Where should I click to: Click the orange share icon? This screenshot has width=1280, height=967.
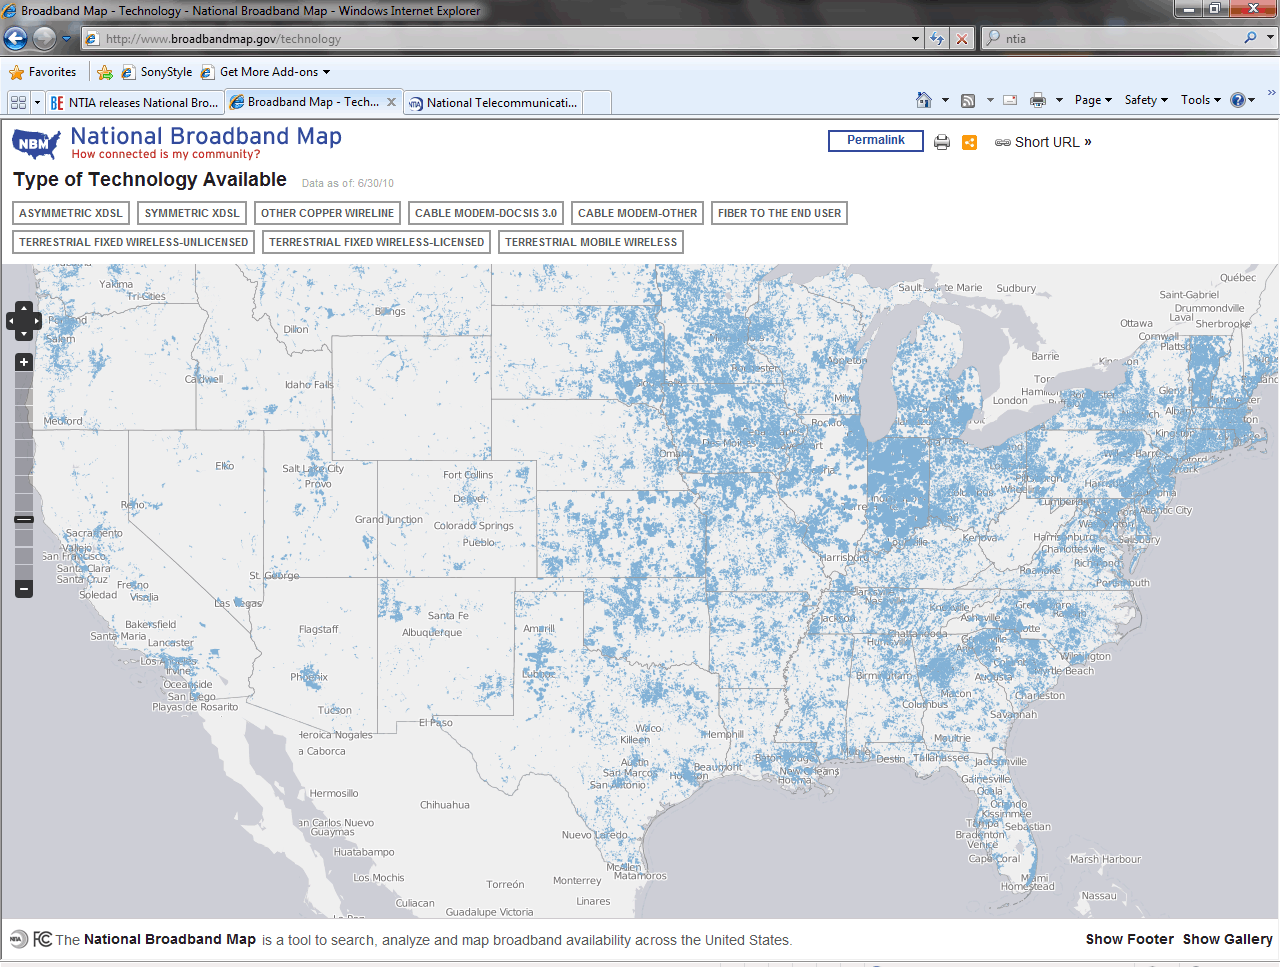click(969, 142)
